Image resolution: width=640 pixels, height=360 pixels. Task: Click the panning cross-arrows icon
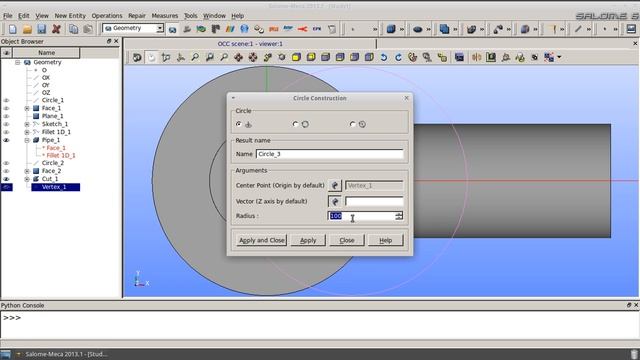click(238, 58)
